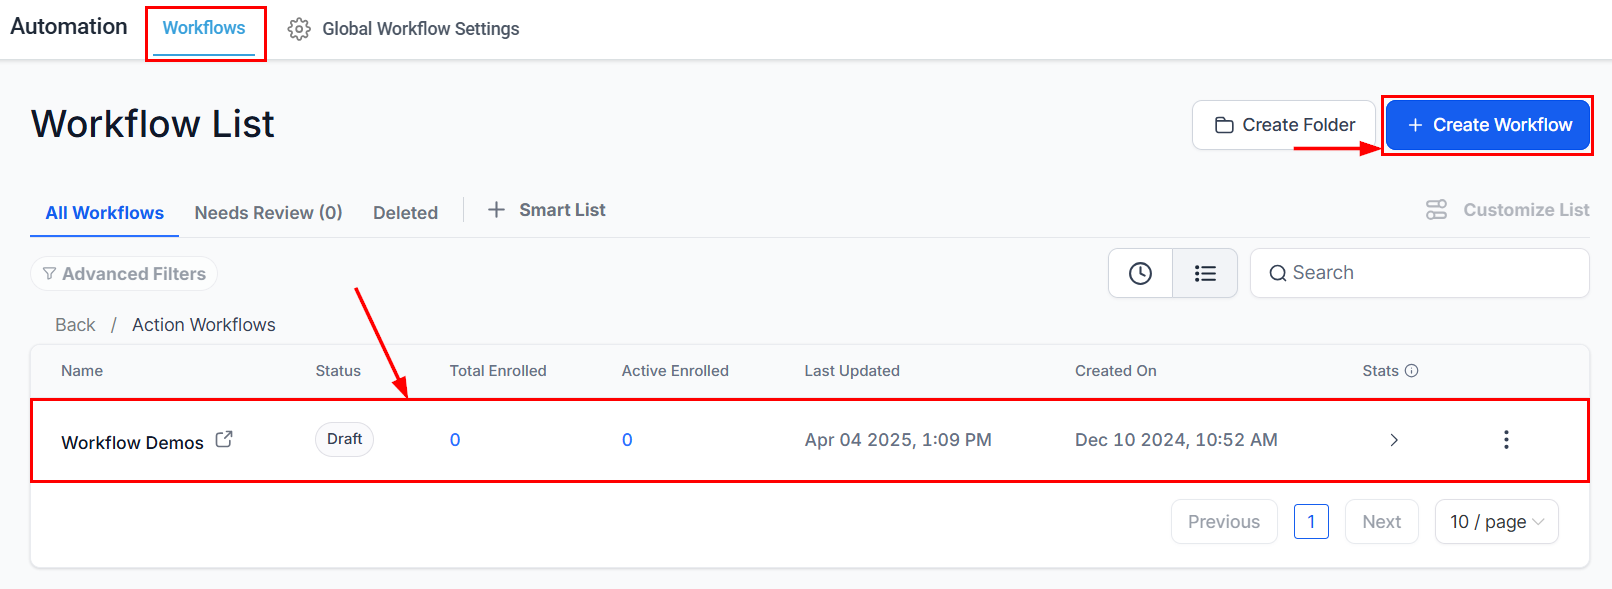1612x589 pixels.
Task: Click the Create Workflow button
Action: [1488, 125]
